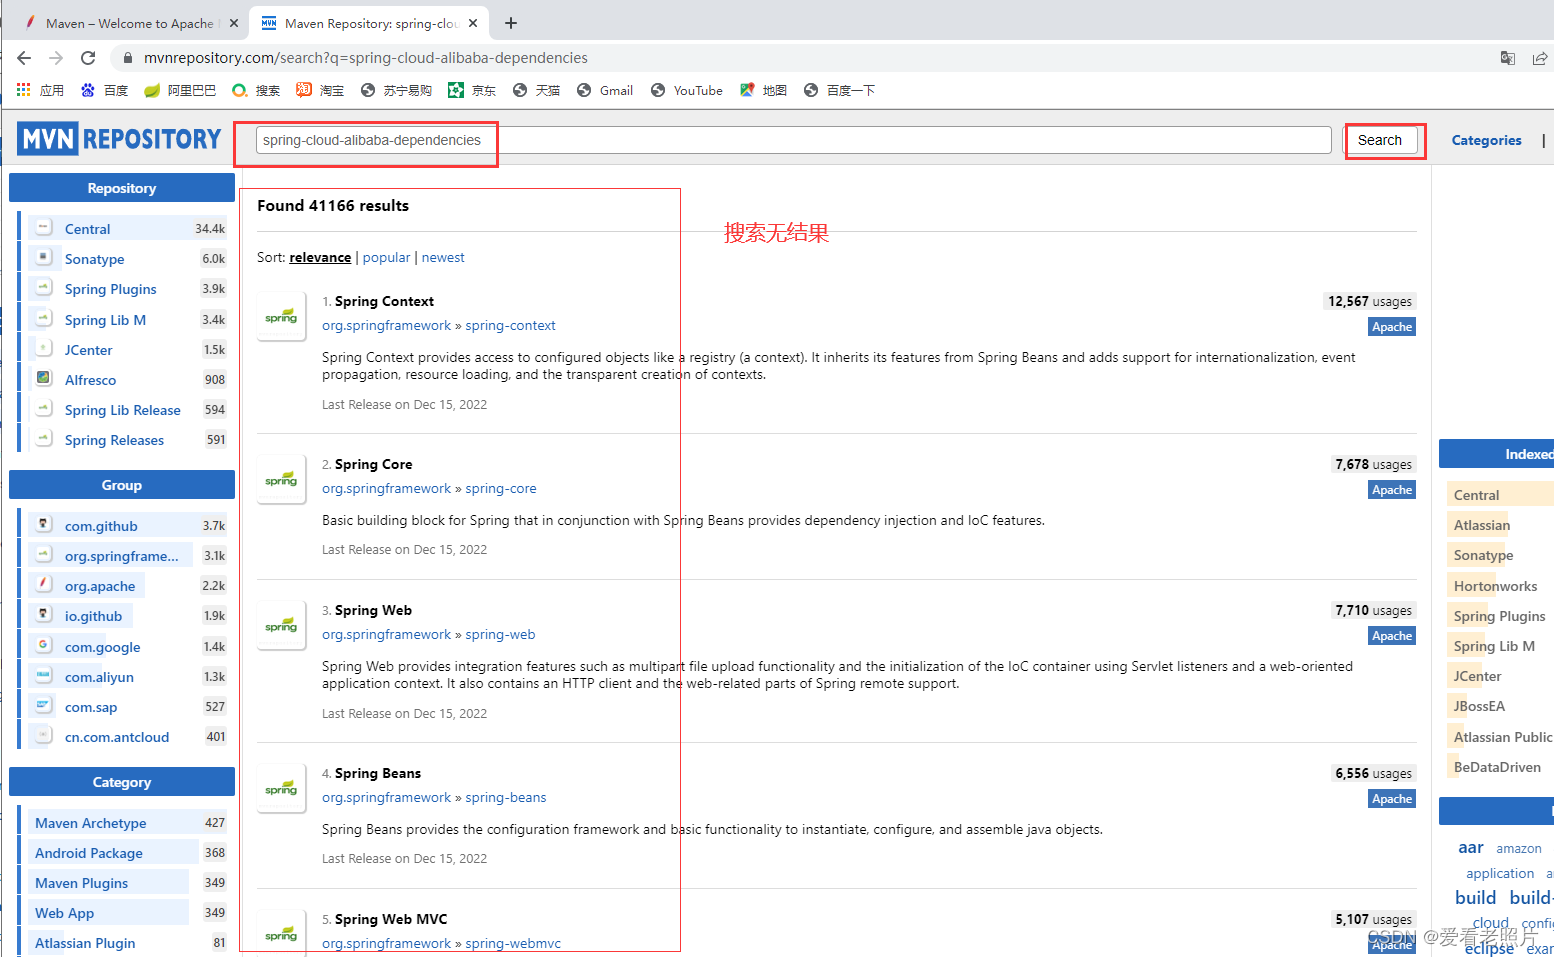Click the com.aliyun group icon
The image size is (1554, 957).
click(x=43, y=676)
